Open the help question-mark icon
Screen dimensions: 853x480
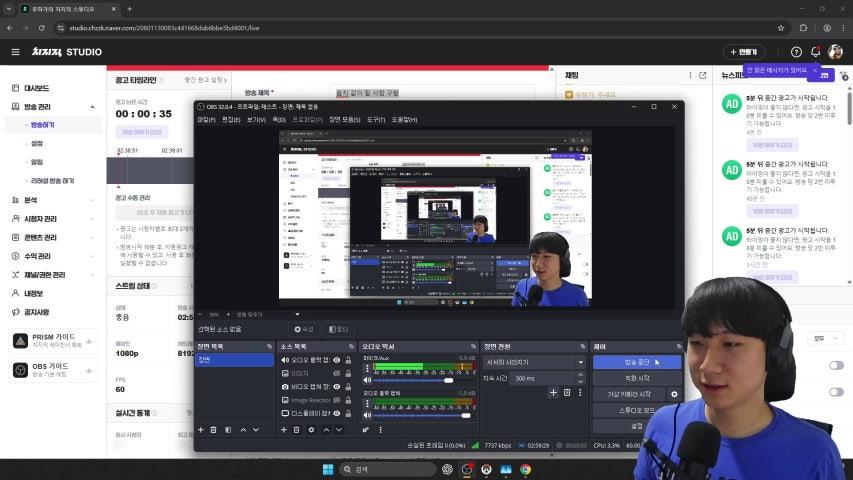(x=796, y=52)
